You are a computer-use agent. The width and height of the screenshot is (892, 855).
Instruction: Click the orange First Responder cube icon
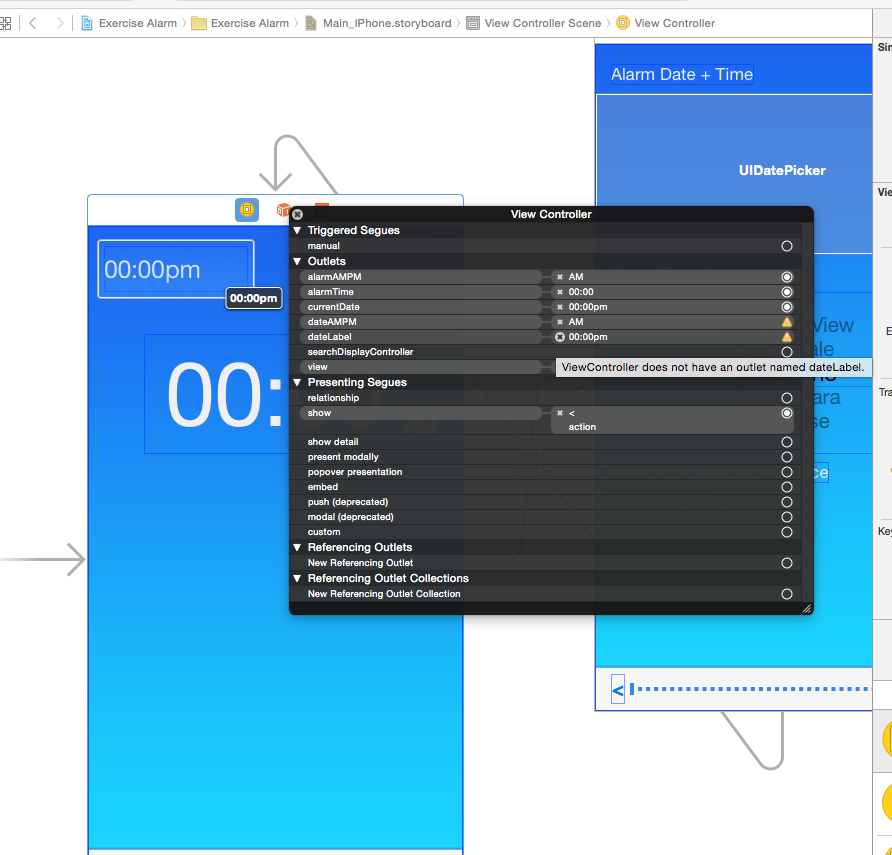[x=283, y=210]
